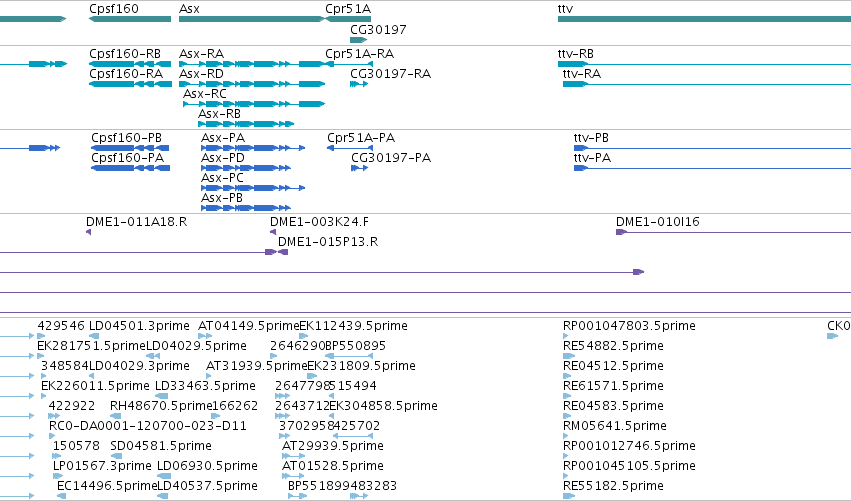Select EST AT01528.5prime
This screenshot has height=501, width=851.
point(333,467)
